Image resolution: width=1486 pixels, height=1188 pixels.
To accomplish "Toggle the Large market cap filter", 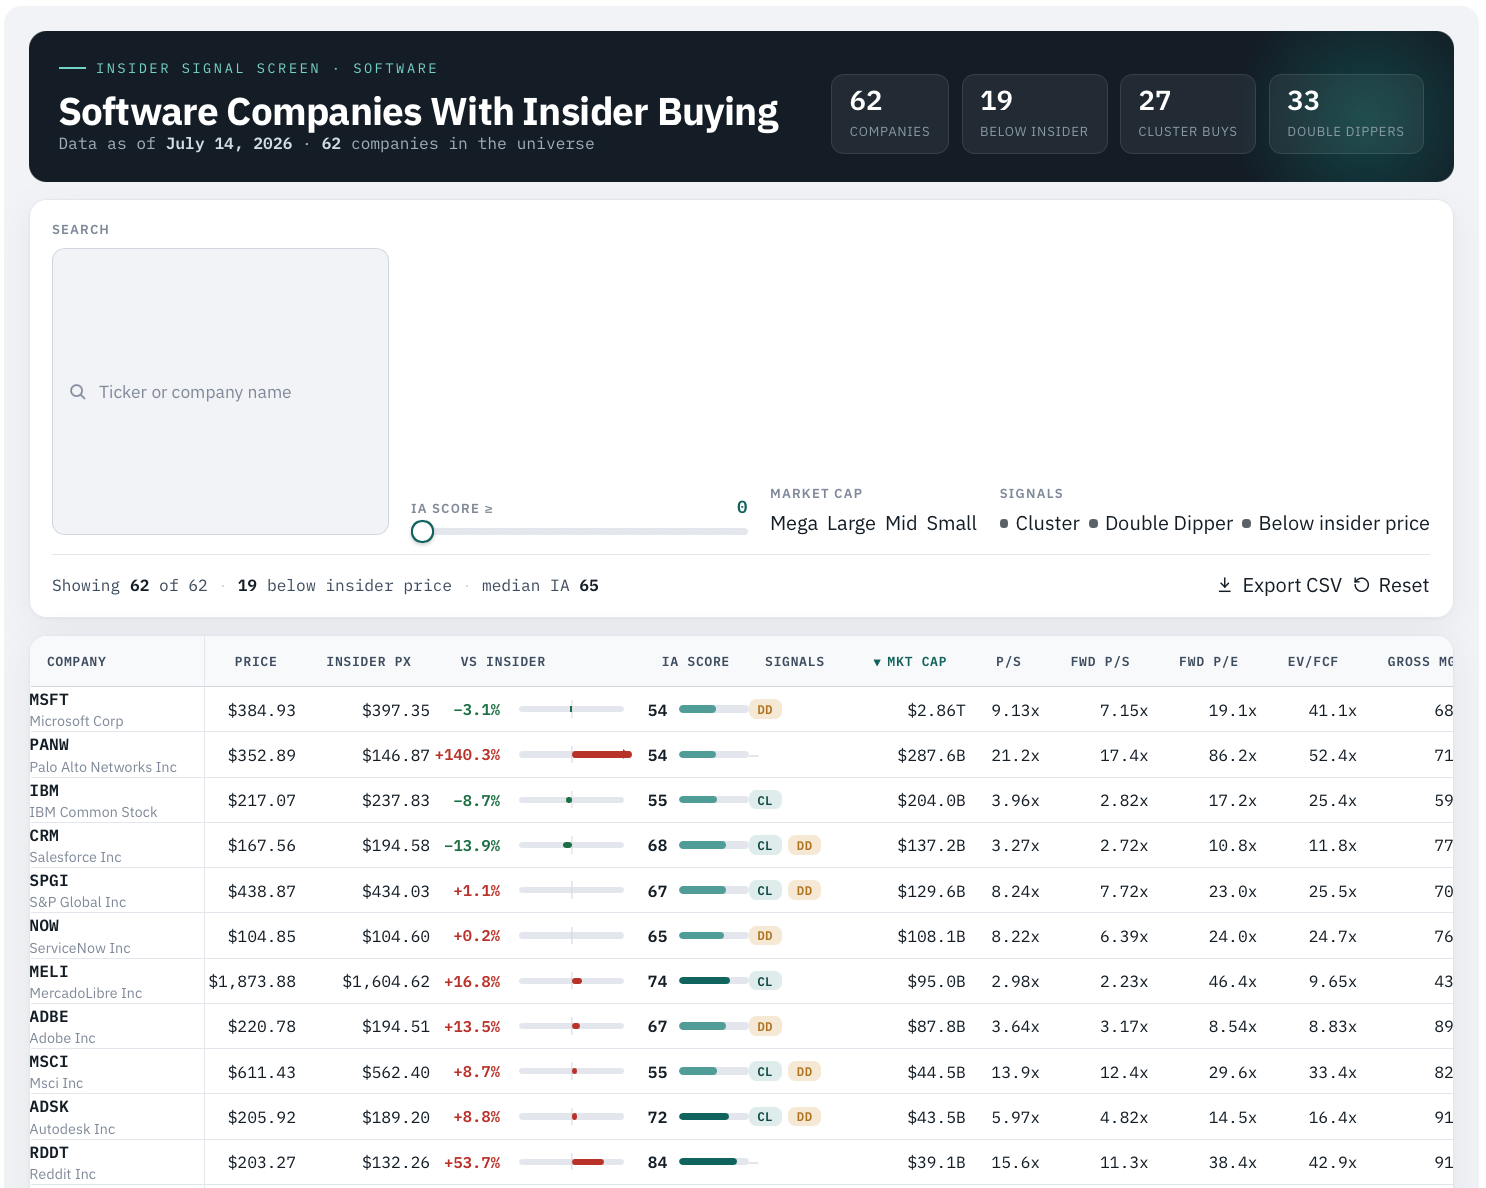I will pyautogui.click(x=851, y=523).
